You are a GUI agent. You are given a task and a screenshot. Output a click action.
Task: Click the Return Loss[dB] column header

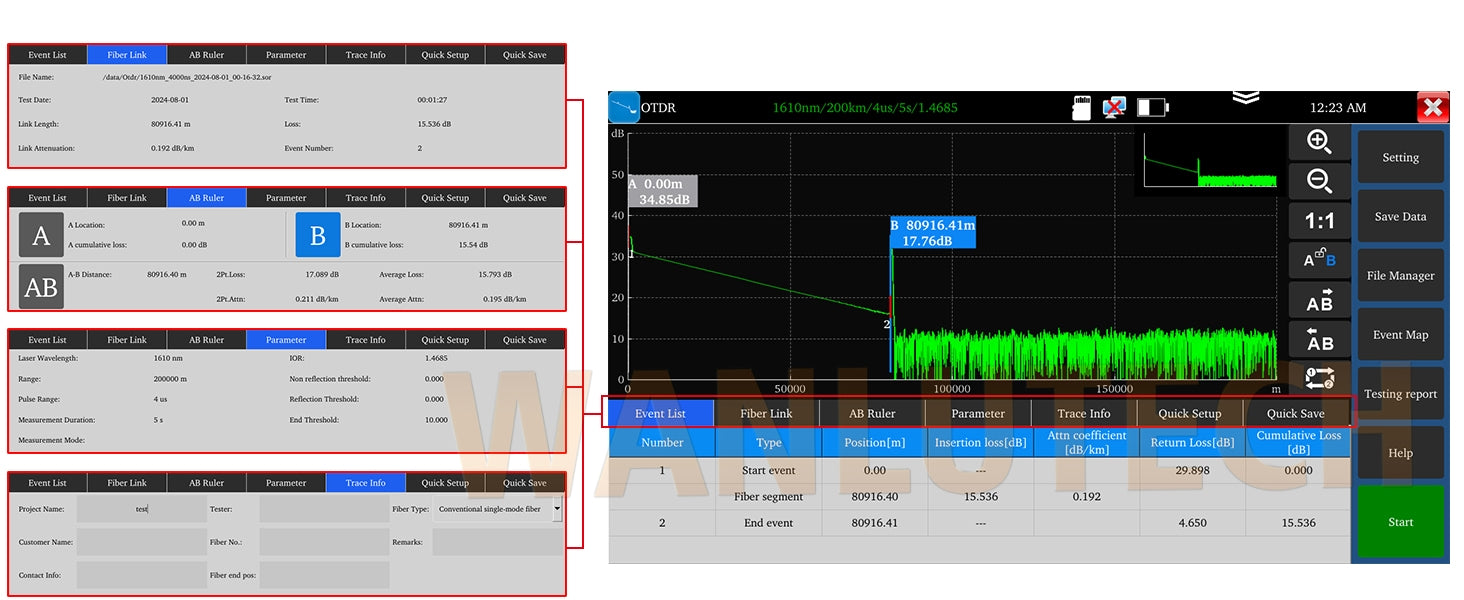click(x=1192, y=442)
